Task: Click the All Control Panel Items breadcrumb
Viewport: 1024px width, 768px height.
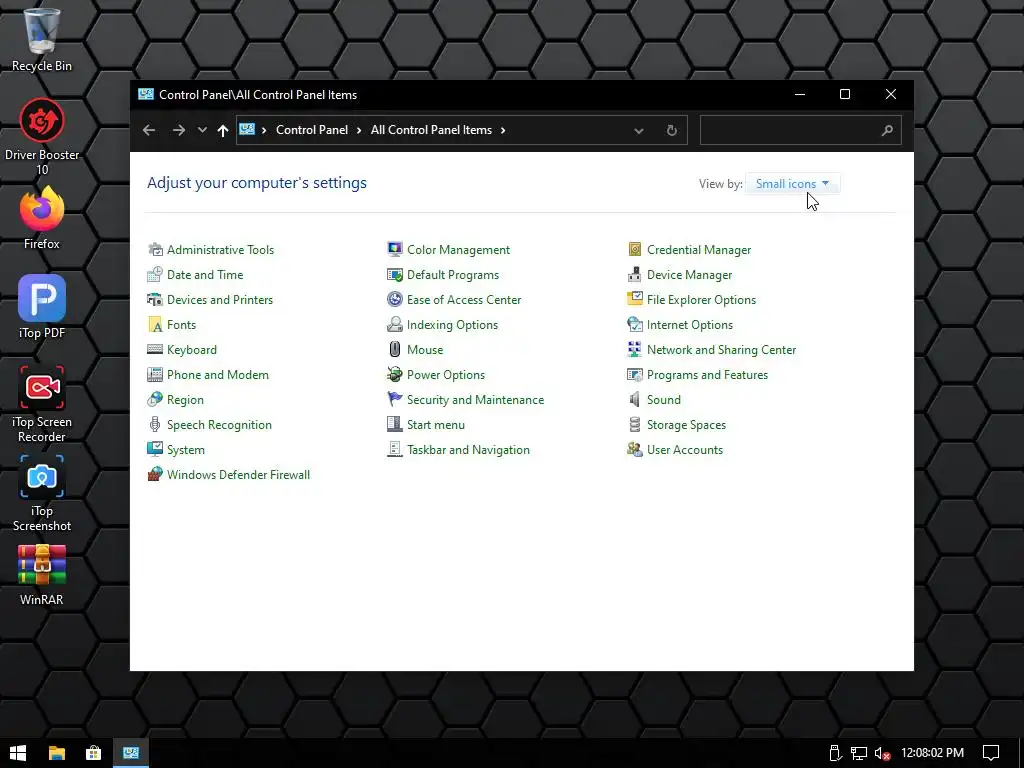Action: (x=432, y=130)
